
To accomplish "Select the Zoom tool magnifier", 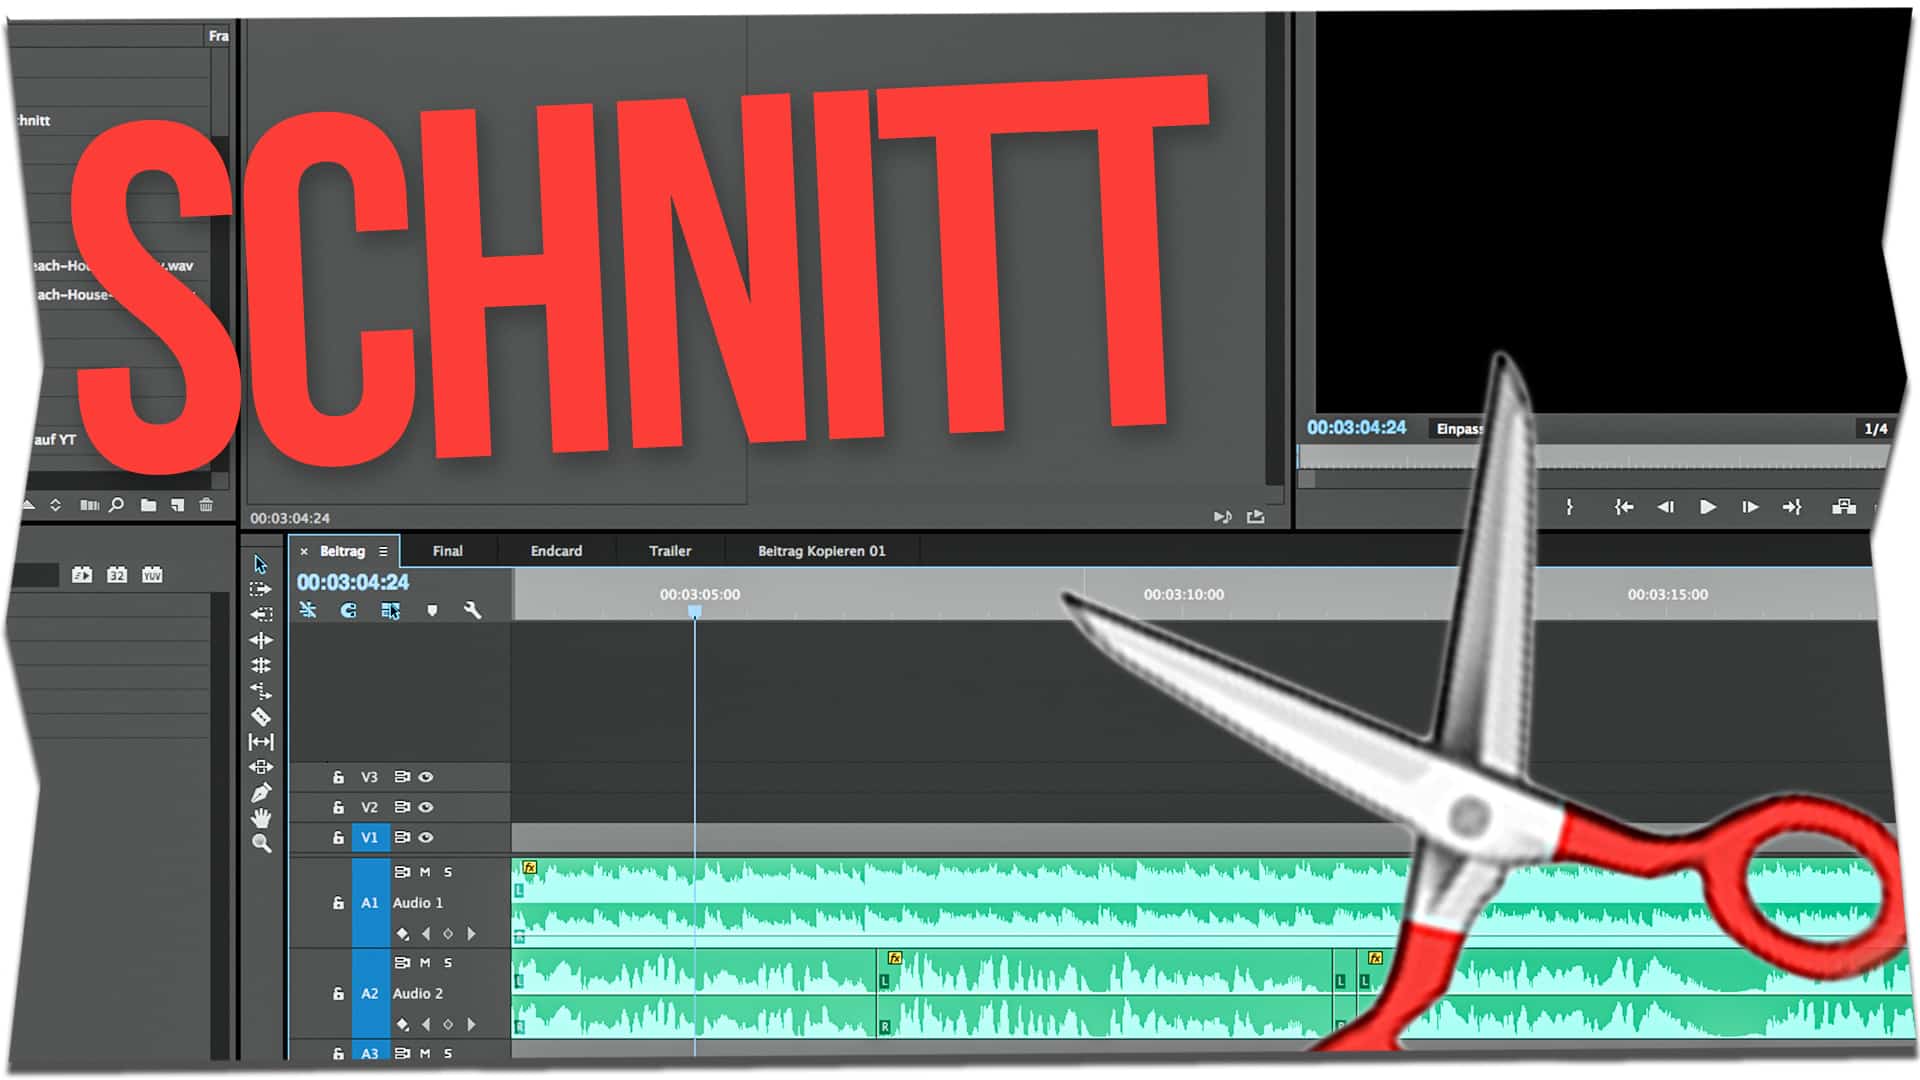I will click(261, 843).
